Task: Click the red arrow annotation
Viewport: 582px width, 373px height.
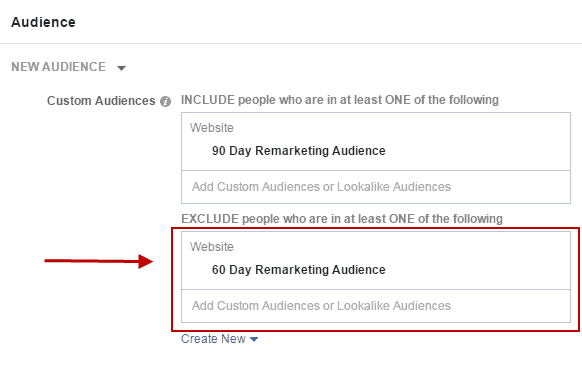Action: click(x=99, y=261)
